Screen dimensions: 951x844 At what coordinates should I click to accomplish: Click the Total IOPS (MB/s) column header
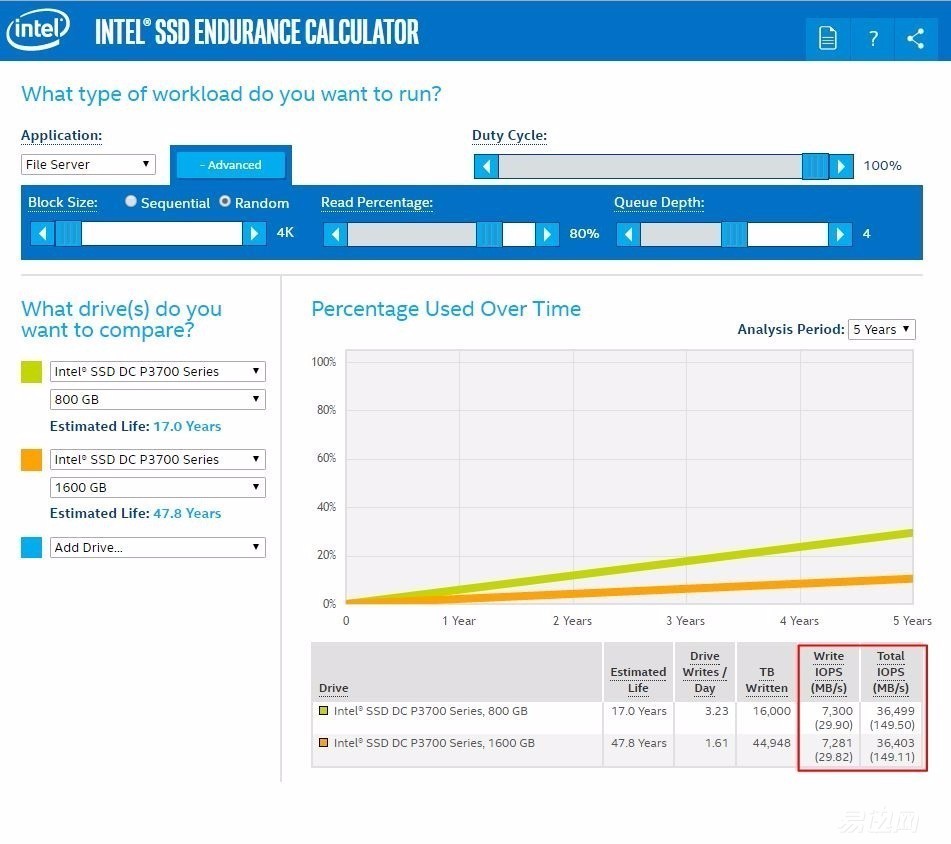891,672
